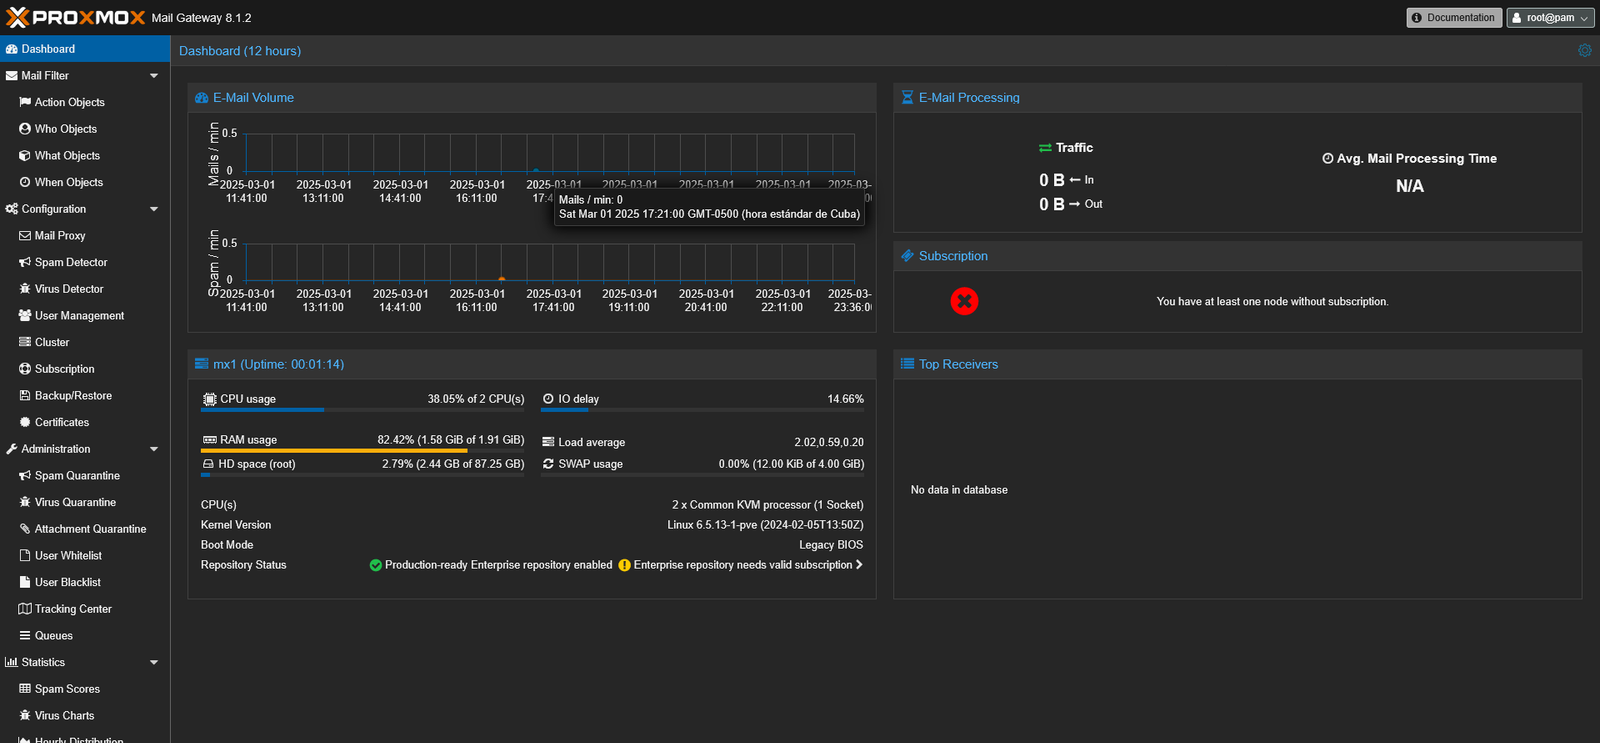The width and height of the screenshot is (1600, 743).
Task: Click the Configuration menu label
Action: click(x=54, y=209)
